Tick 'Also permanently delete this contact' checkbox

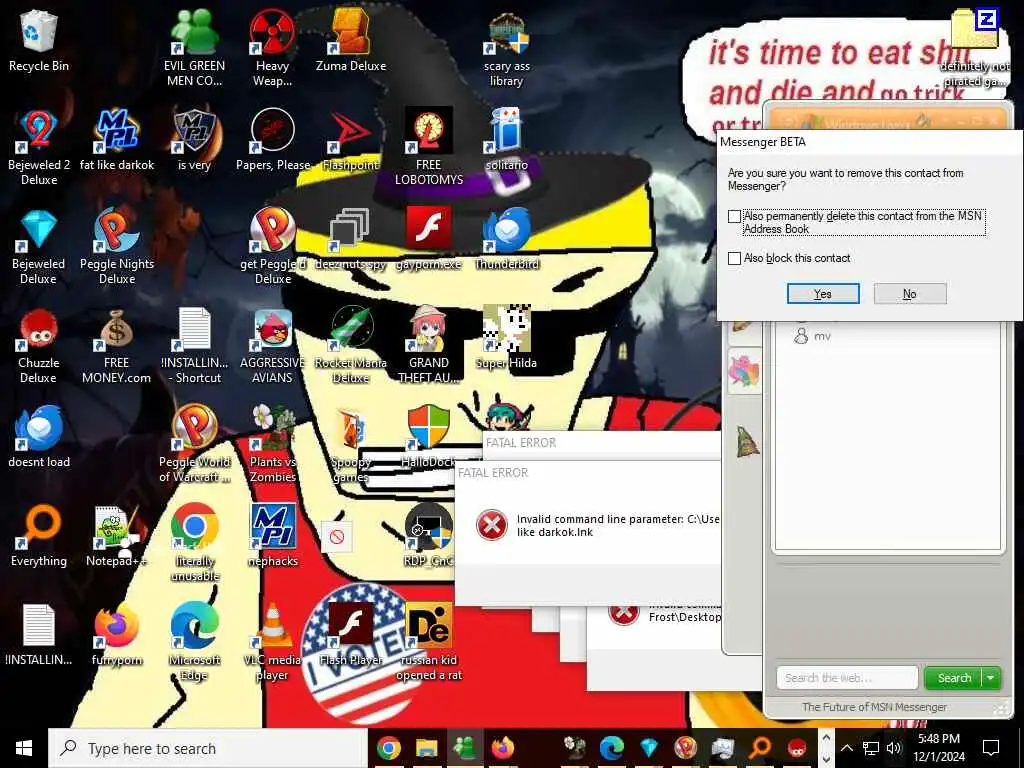pyautogui.click(x=735, y=216)
